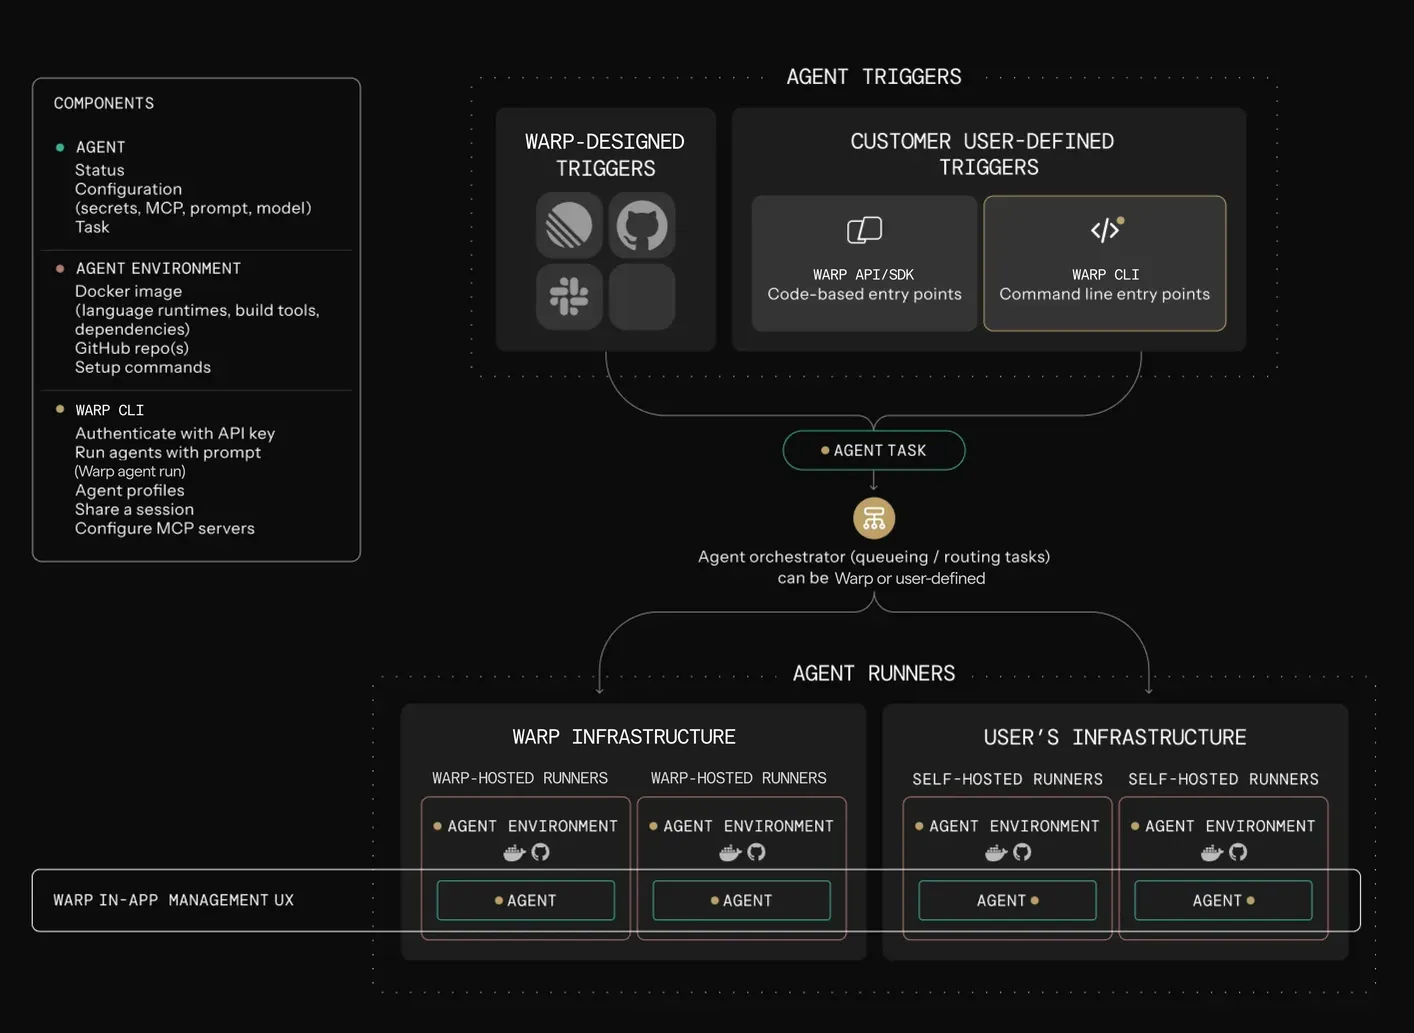Screen dimensions: 1414x1033
Task: Click the 'COMPONENTS' panel heading
Action: click(104, 103)
